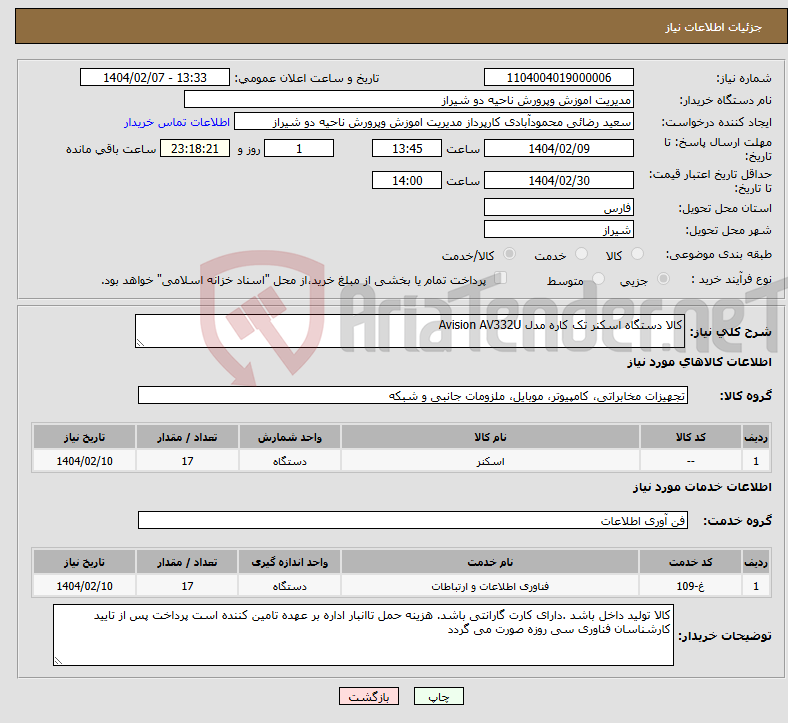Click the resize handle of description box
Image resolution: width=788 pixels, height=723 pixels.
(140, 343)
